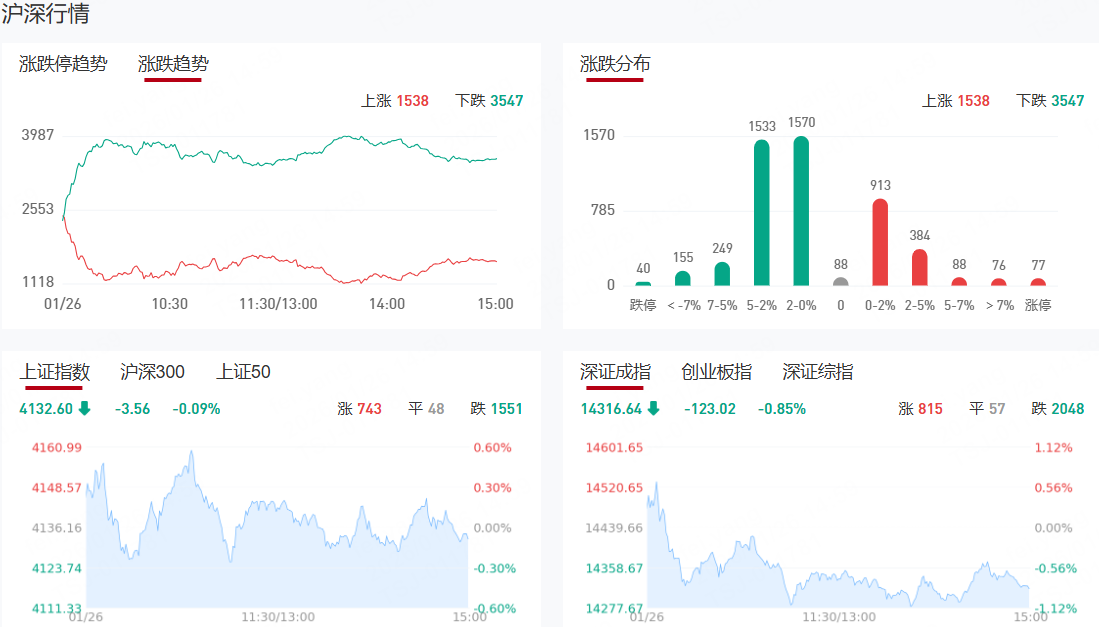Click the red advancers trend line
Image resolution: width=1099 pixels, height=627 pixels.
(280, 260)
